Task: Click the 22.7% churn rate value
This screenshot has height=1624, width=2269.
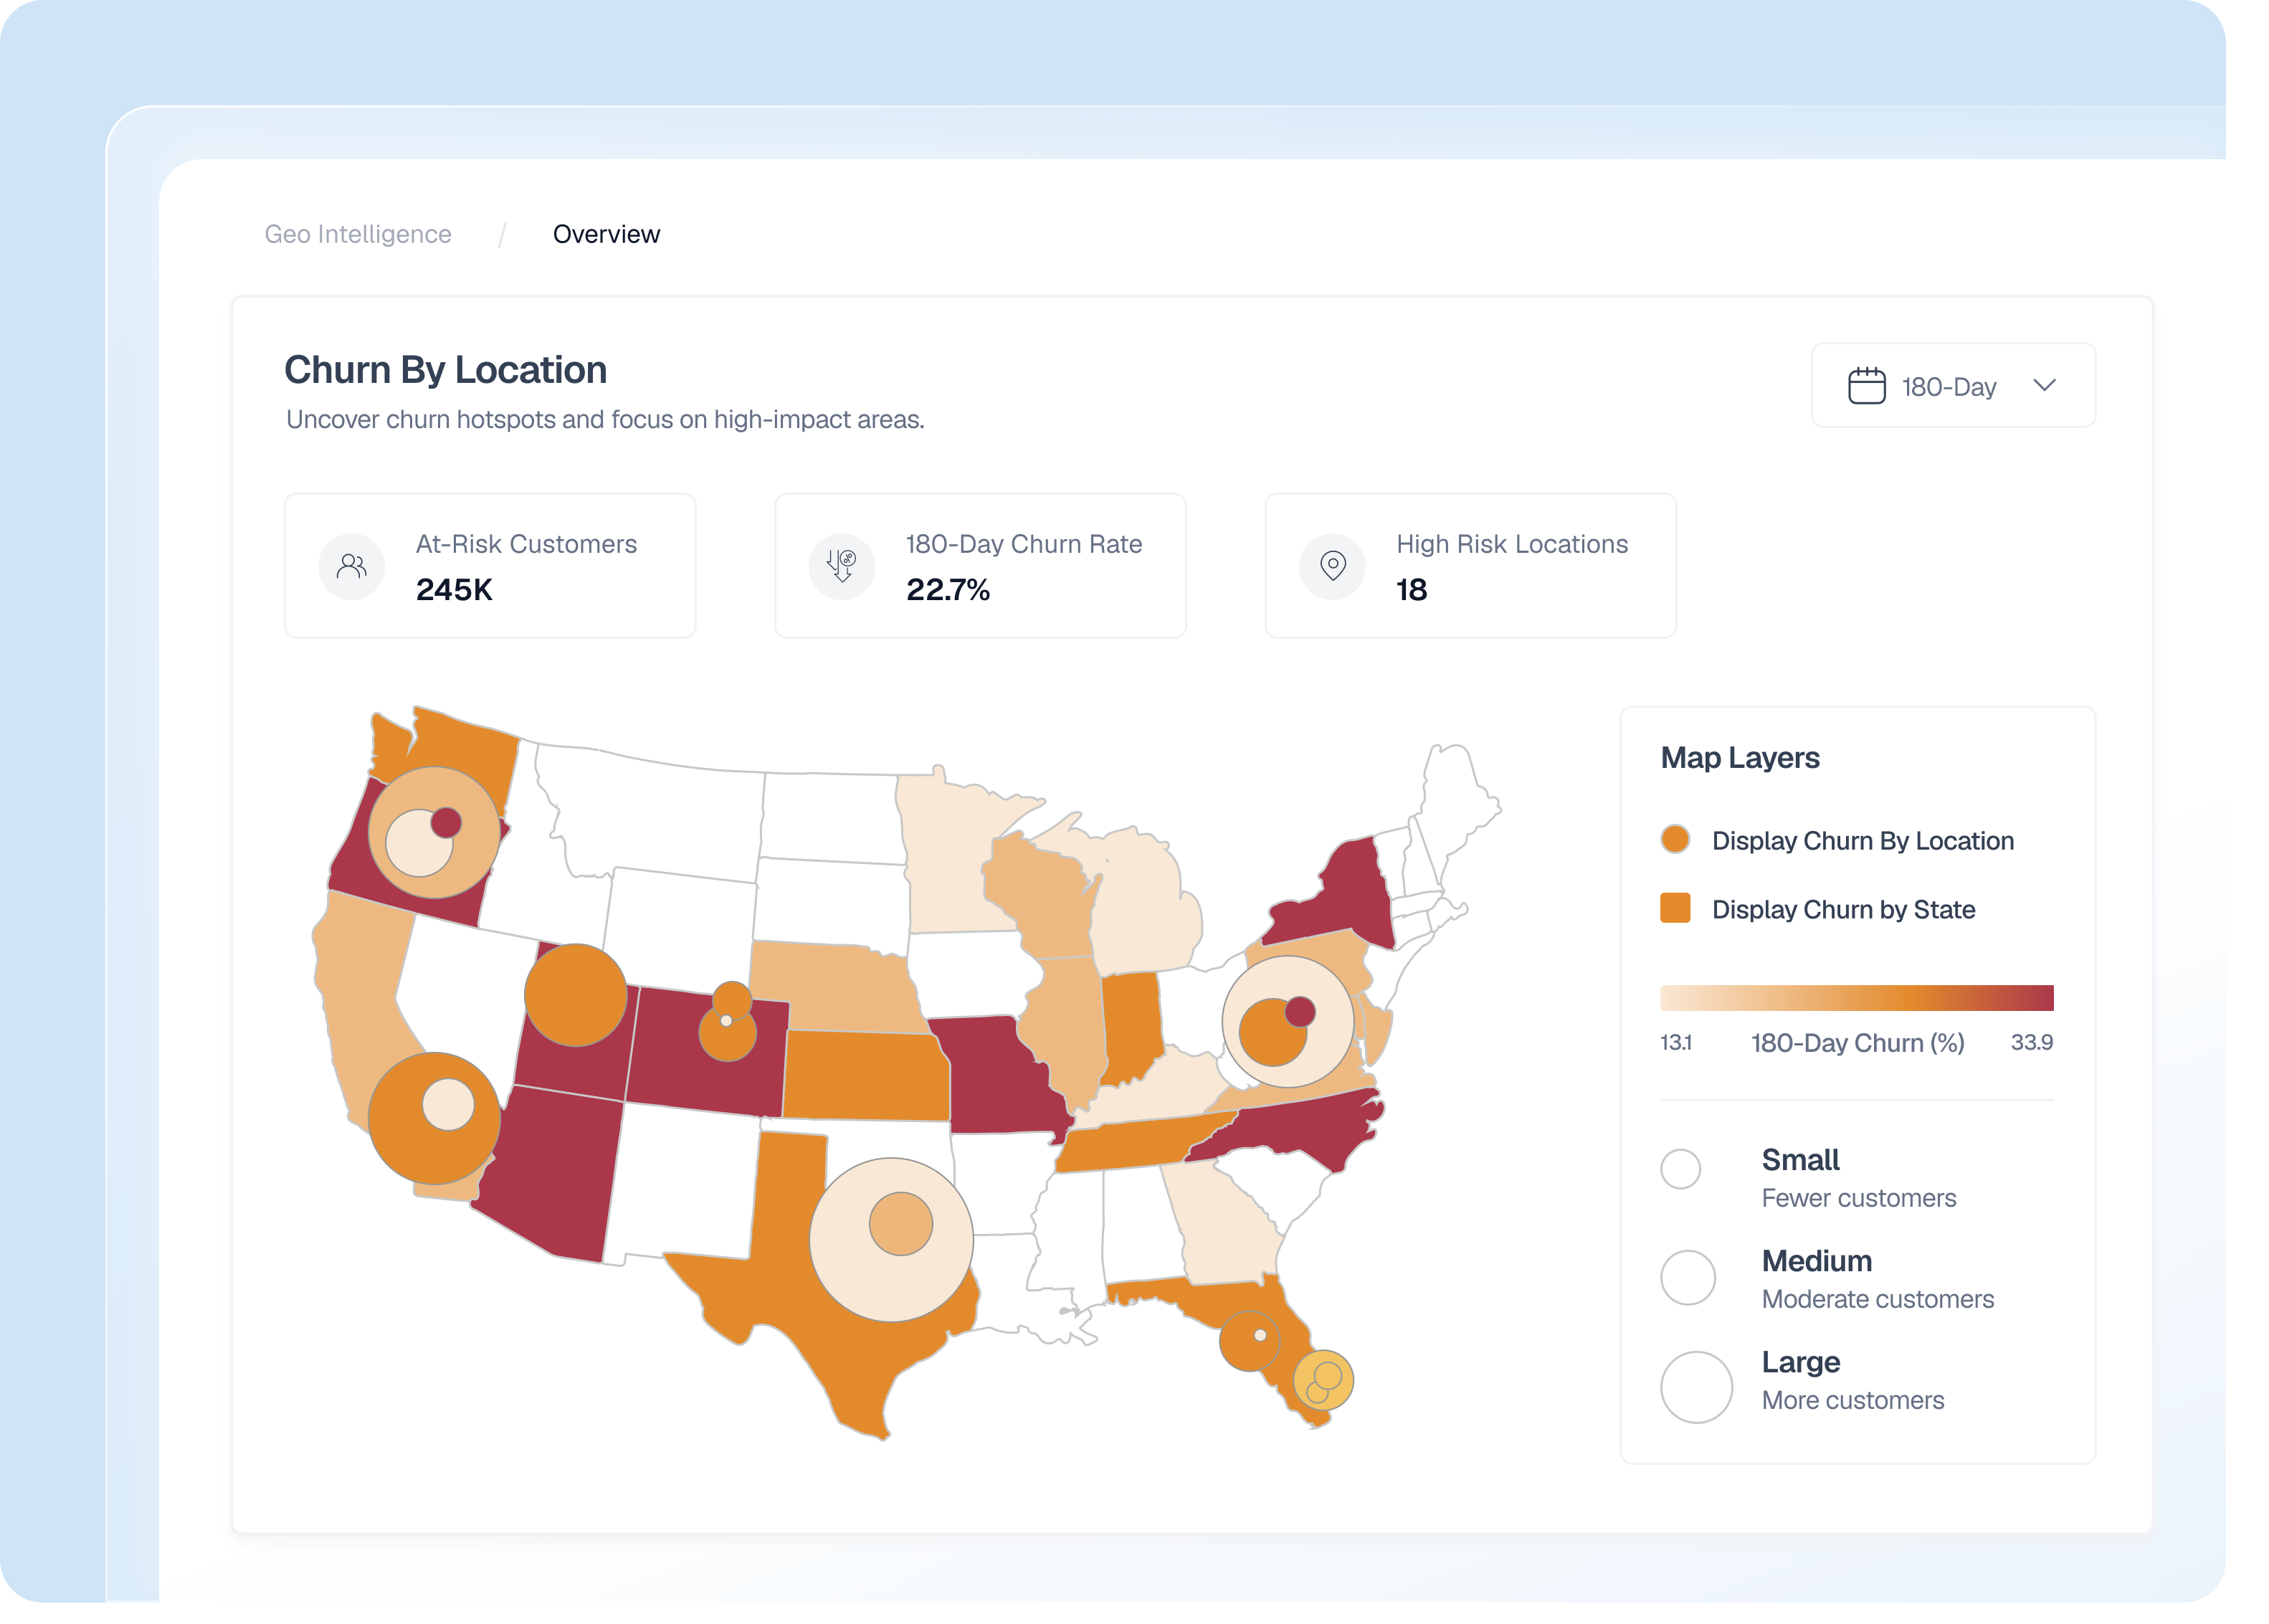Action: (x=948, y=590)
